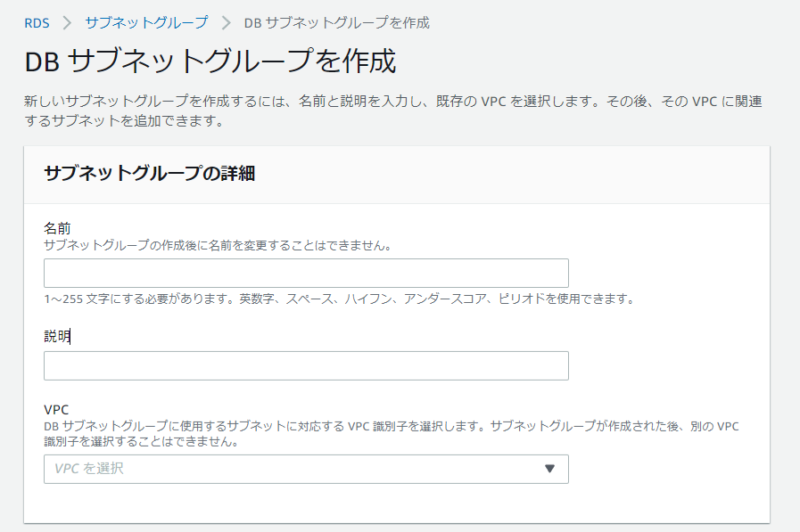The image size is (800, 532).
Task: Click the サブネットグループの詳細 panel header
Action: click(149, 173)
